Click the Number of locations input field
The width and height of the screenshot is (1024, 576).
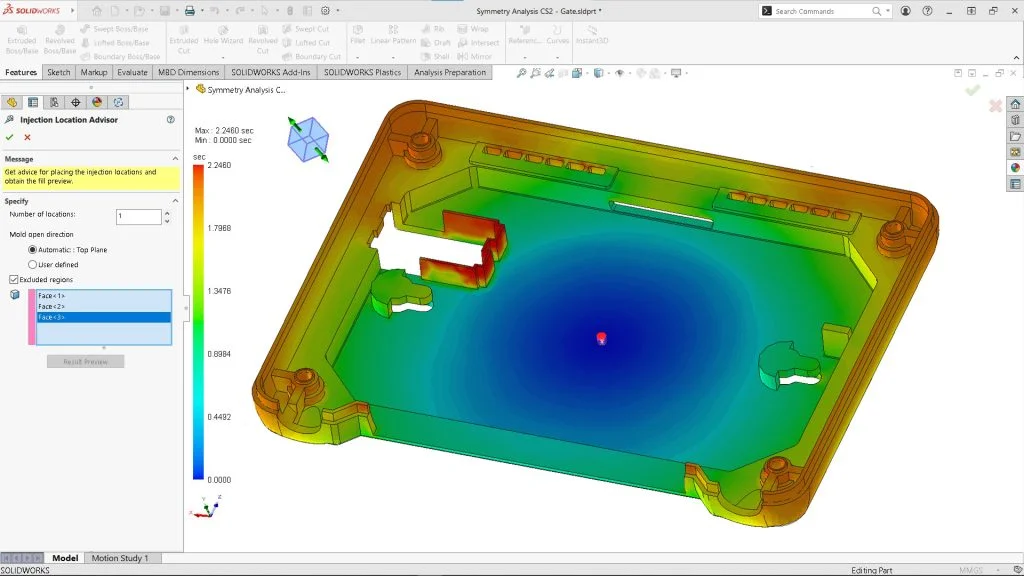pos(136,216)
